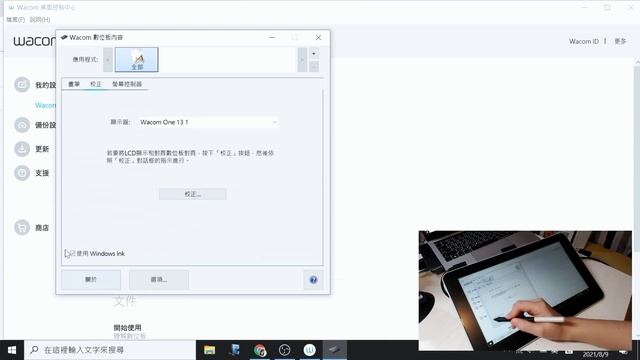Click the 關於 button
Image resolution: width=640 pixels, height=360 pixels.
point(91,280)
